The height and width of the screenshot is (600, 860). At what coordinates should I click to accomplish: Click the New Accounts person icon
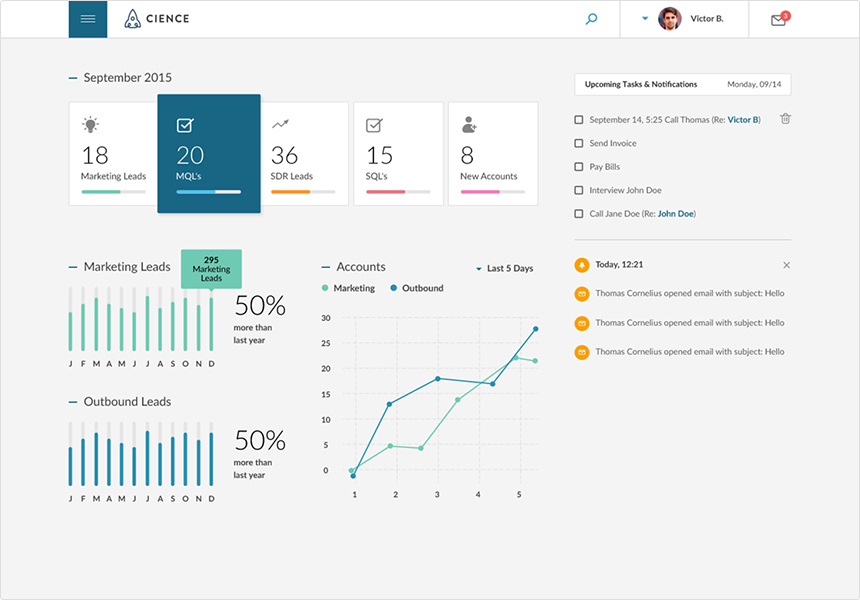pyautogui.click(x=469, y=125)
